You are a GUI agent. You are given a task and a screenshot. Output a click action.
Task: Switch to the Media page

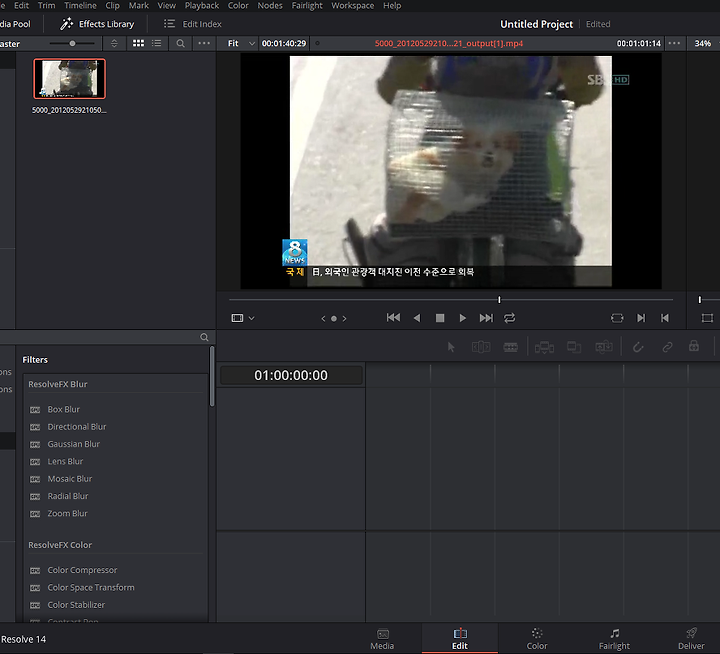point(382,639)
